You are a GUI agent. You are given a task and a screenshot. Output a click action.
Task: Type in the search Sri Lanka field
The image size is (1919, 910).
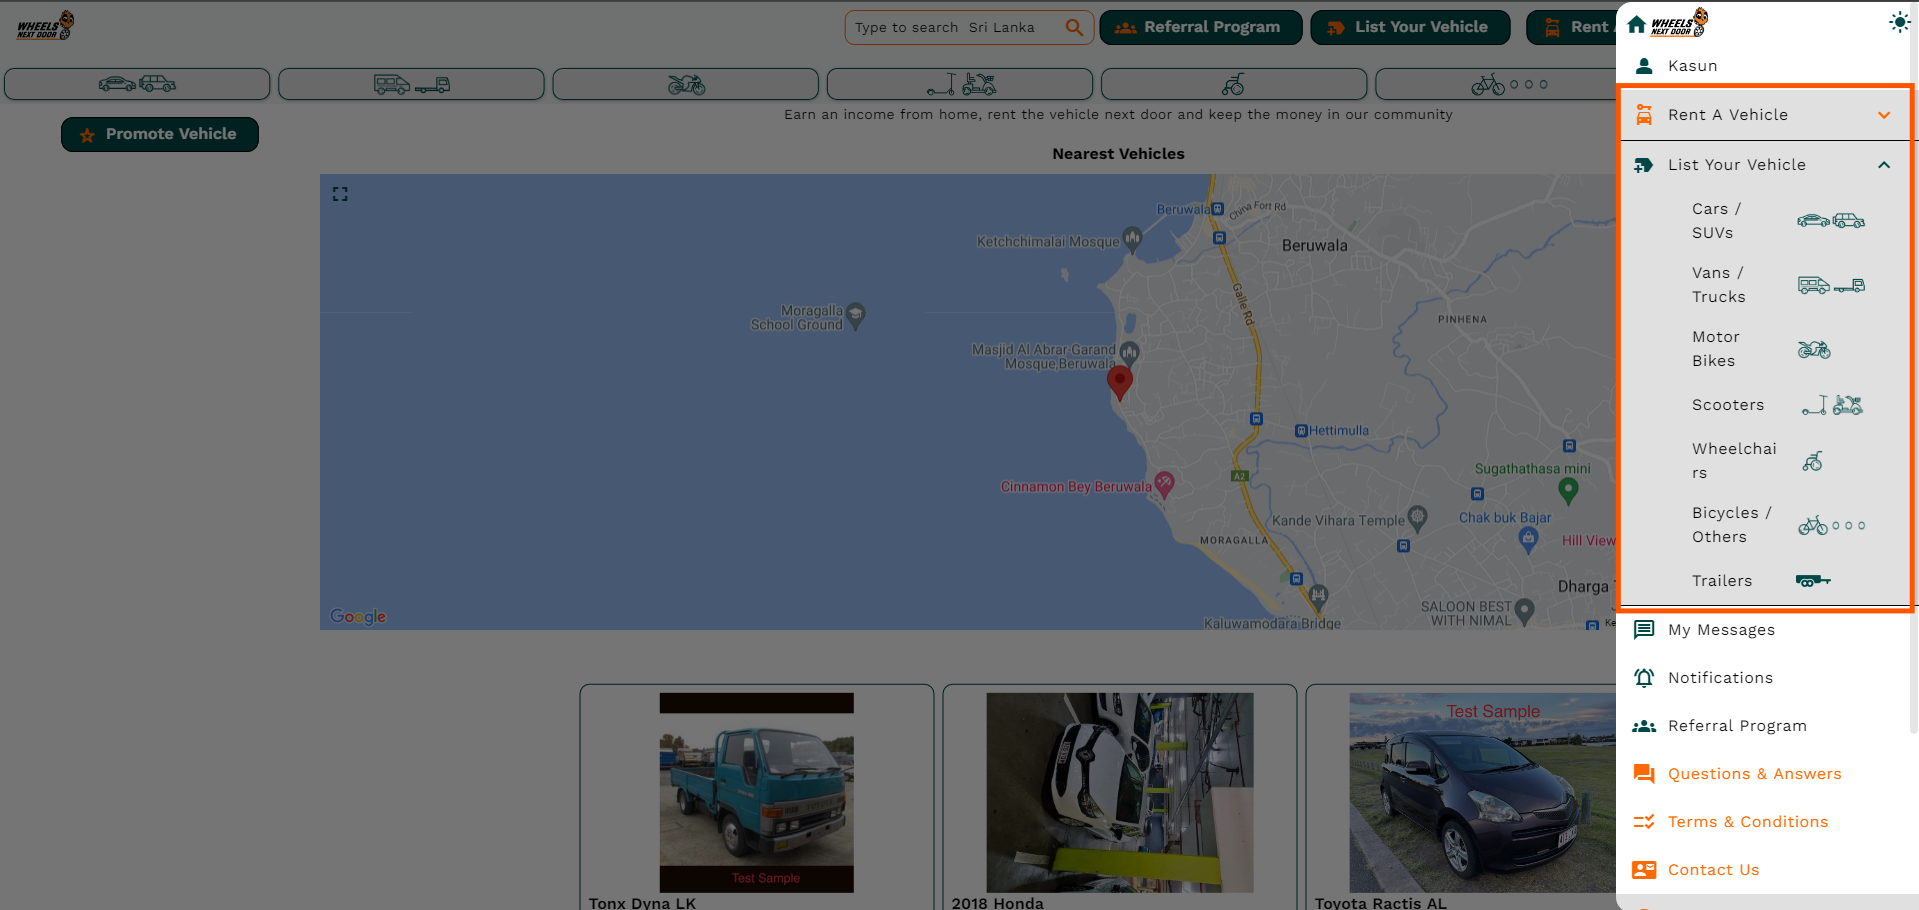955,28
